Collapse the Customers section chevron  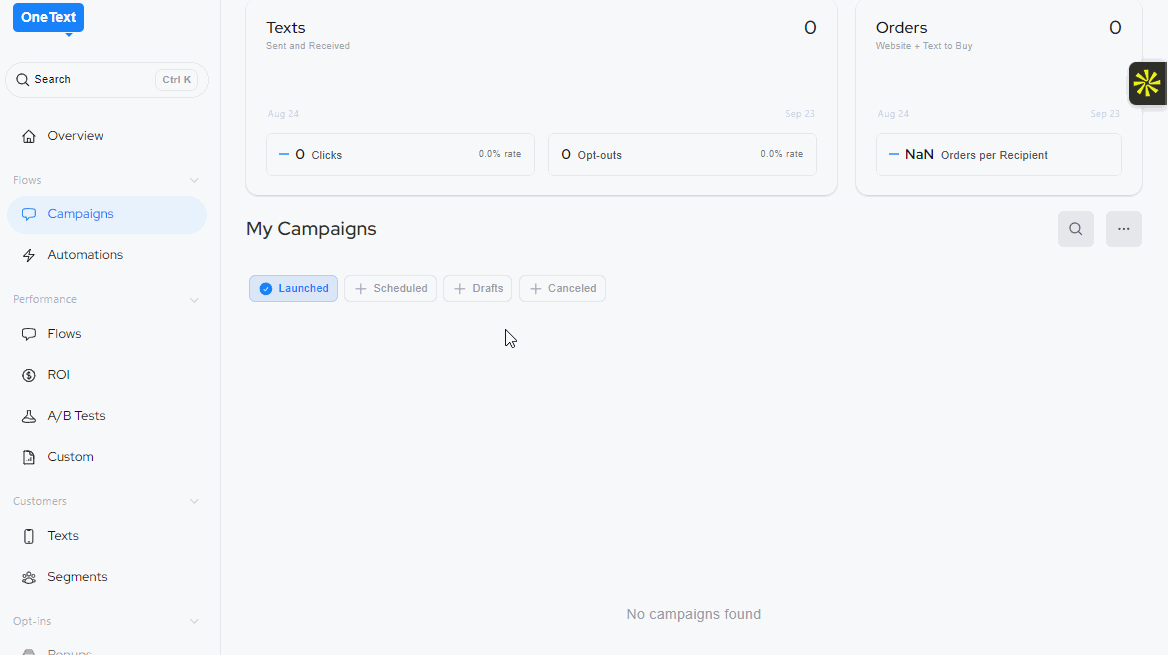click(x=194, y=501)
